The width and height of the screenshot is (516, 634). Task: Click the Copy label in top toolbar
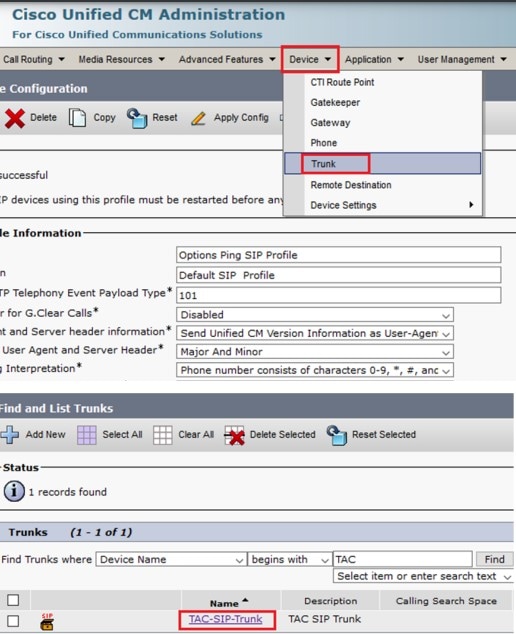click(x=104, y=118)
